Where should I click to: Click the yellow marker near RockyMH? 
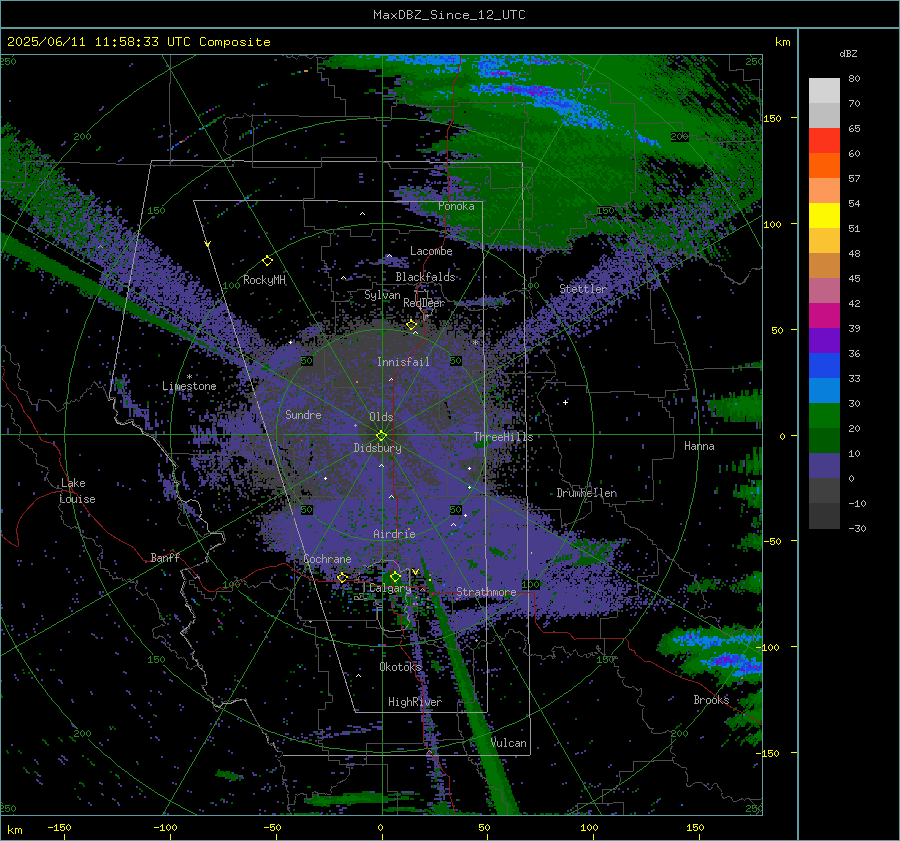[x=267, y=261]
